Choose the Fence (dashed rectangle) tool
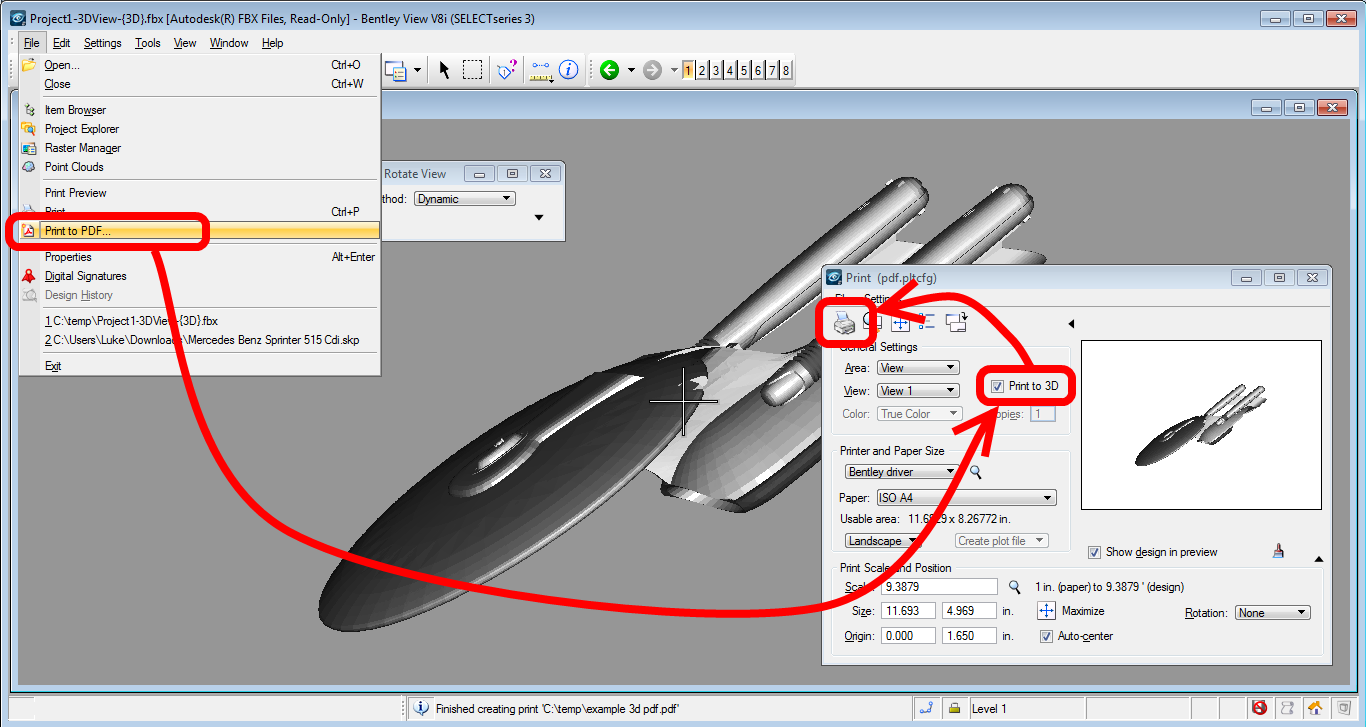This screenshot has width=1366, height=727. point(473,70)
